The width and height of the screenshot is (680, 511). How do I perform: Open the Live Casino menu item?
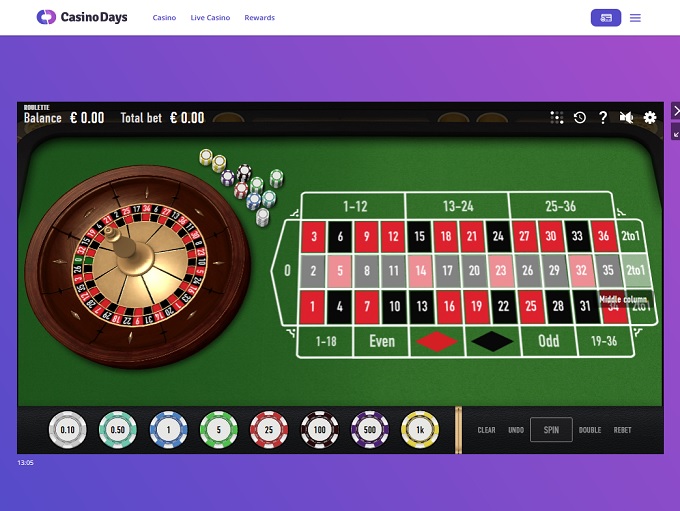(x=210, y=18)
